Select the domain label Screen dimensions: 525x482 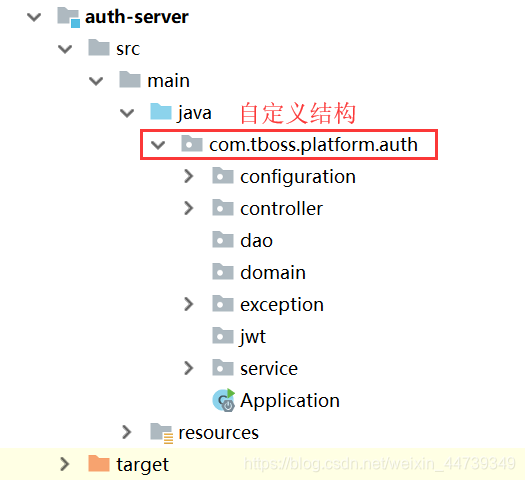(x=273, y=272)
